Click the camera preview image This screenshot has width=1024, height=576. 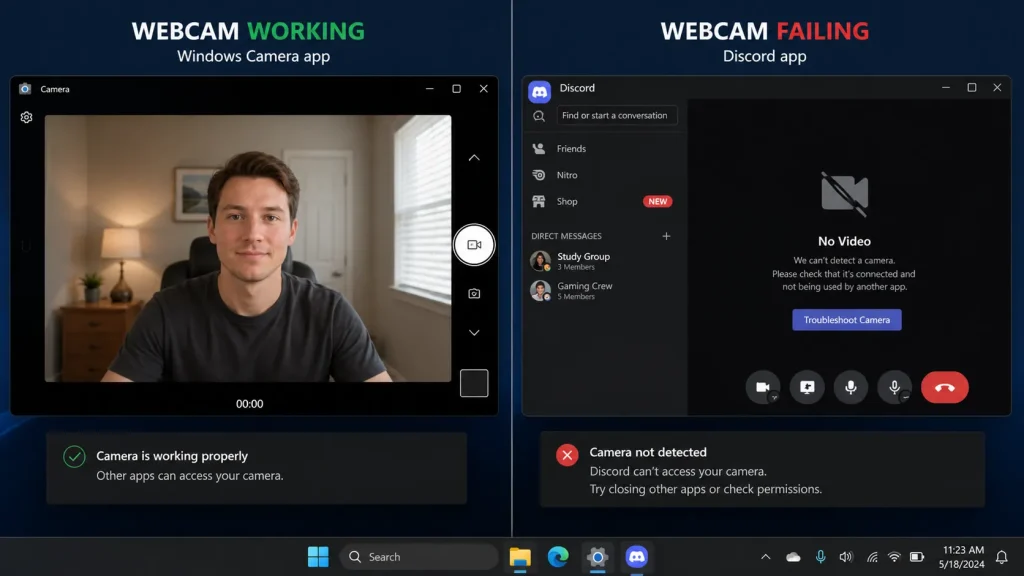point(248,249)
